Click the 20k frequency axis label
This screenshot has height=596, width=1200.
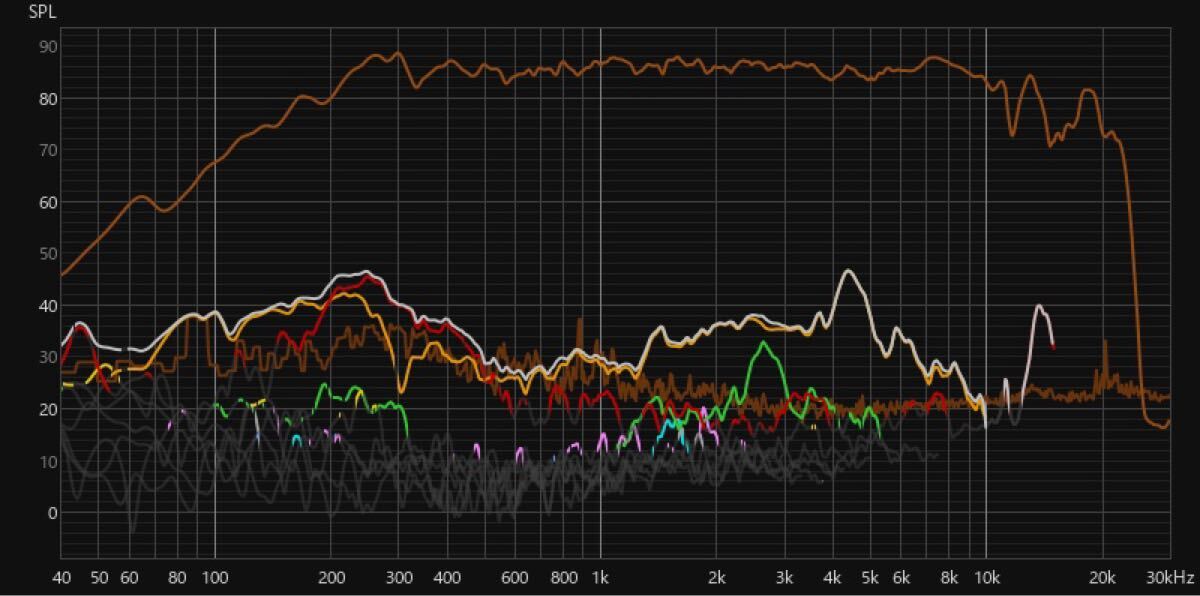tap(1102, 577)
